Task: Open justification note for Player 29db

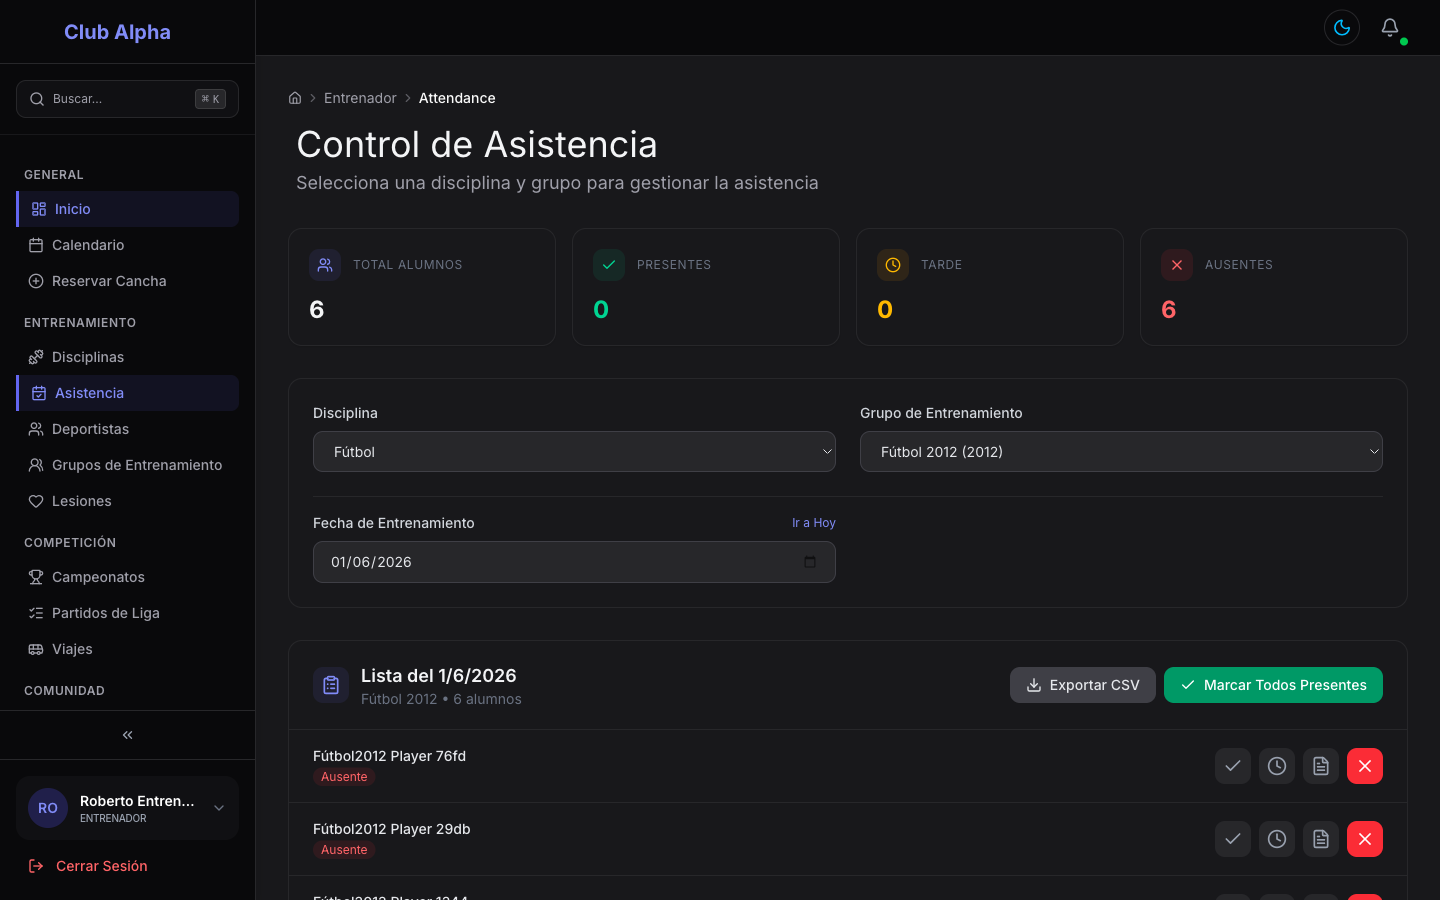Action: [1321, 839]
